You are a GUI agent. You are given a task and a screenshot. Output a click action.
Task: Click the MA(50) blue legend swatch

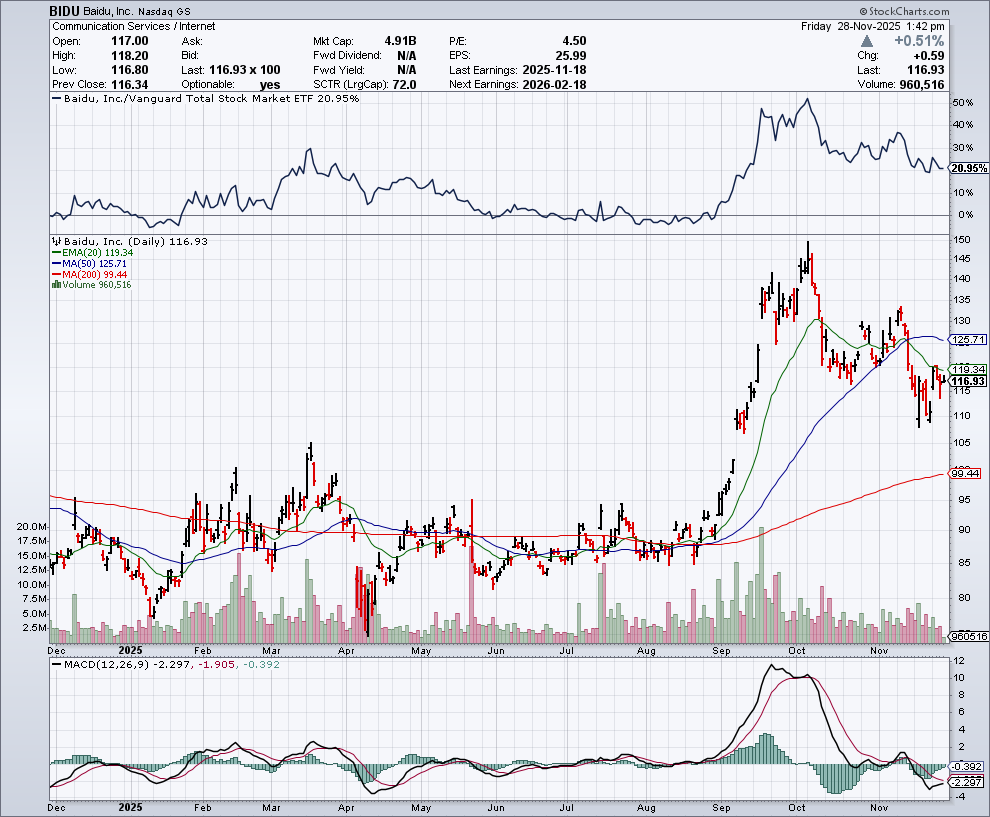[x=56, y=264]
